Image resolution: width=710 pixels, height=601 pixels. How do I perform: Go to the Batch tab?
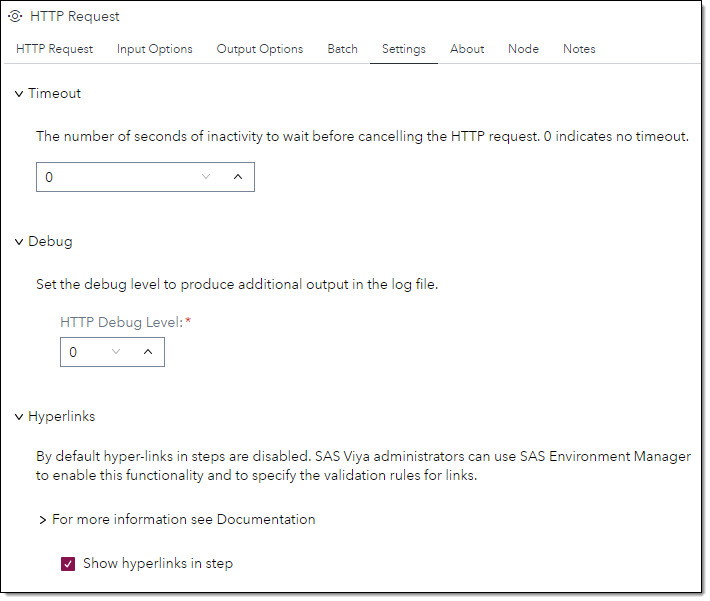342,49
